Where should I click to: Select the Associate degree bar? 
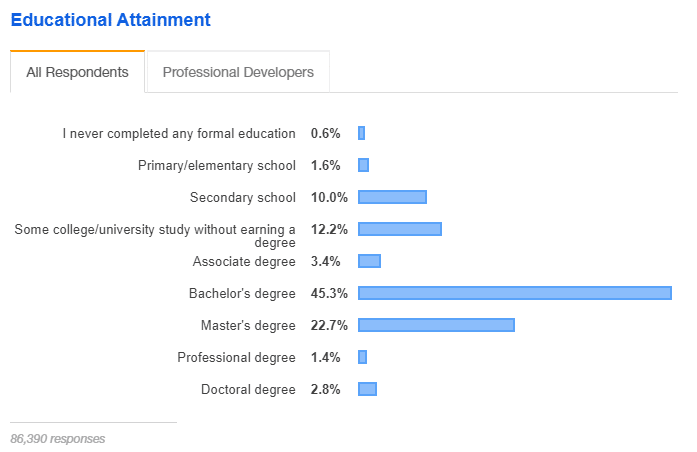click(369, 261)
